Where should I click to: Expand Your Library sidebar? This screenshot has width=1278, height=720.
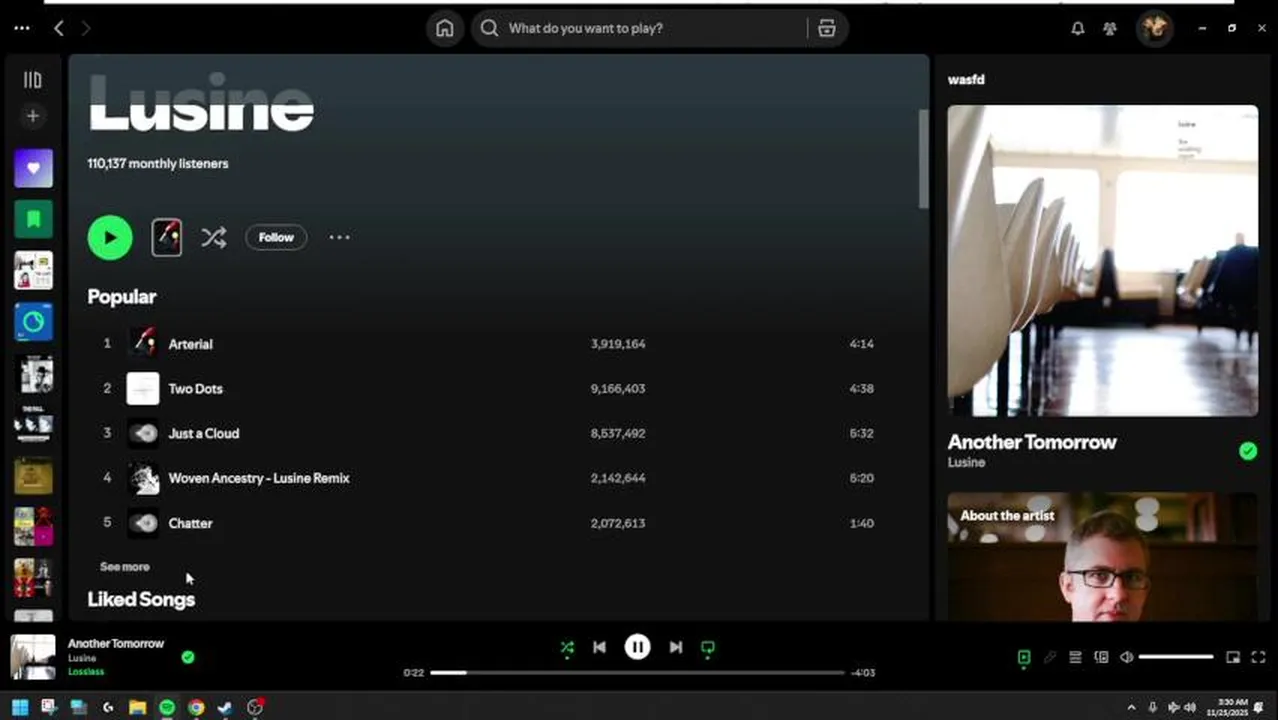click(x=33, y=80)
